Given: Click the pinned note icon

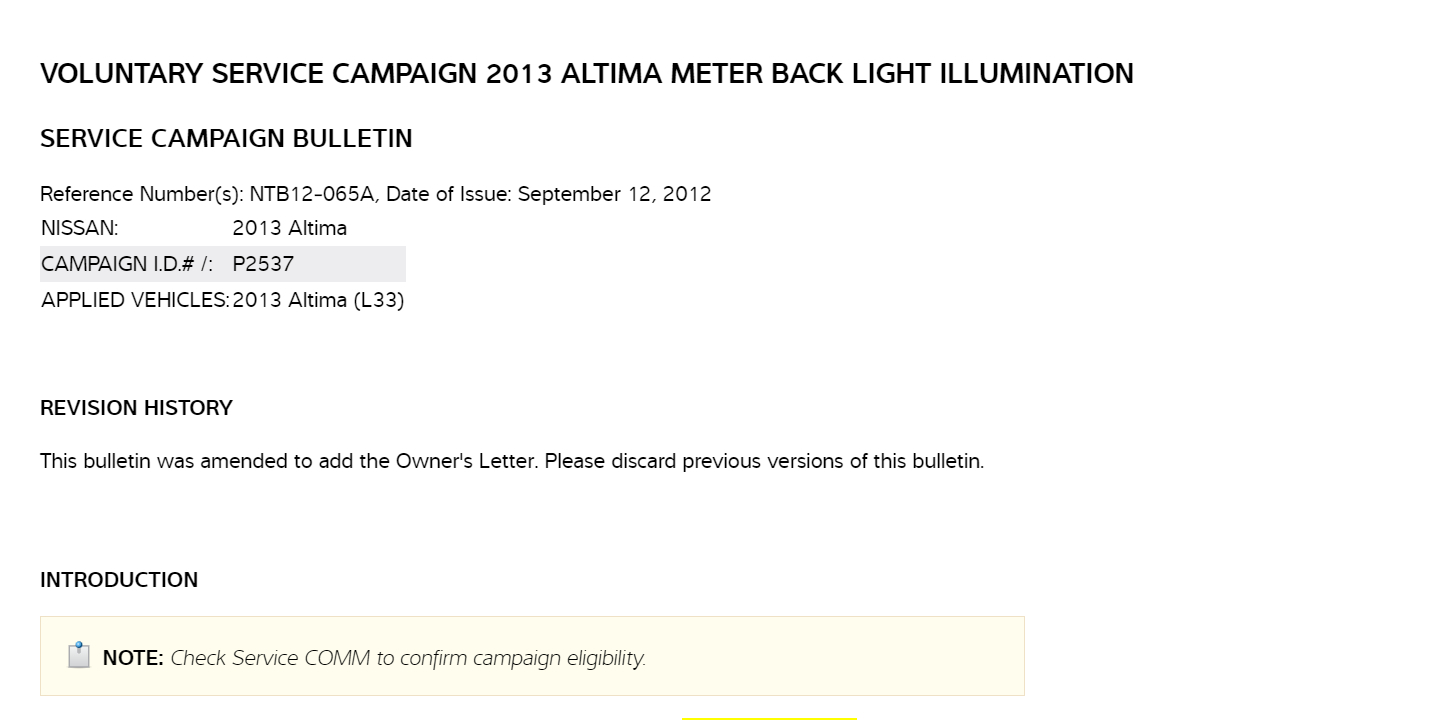Looking at the screenshot, I should pos(79,656).
